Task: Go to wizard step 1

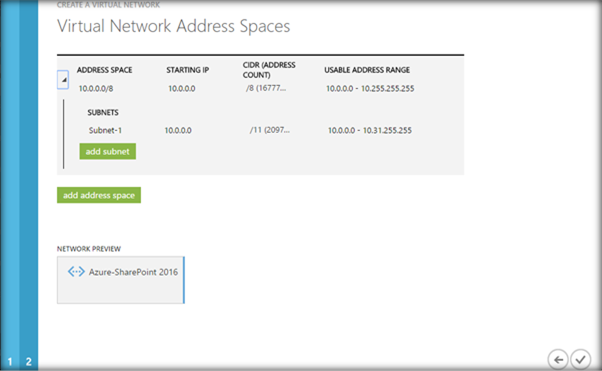Action: (10, 361)
